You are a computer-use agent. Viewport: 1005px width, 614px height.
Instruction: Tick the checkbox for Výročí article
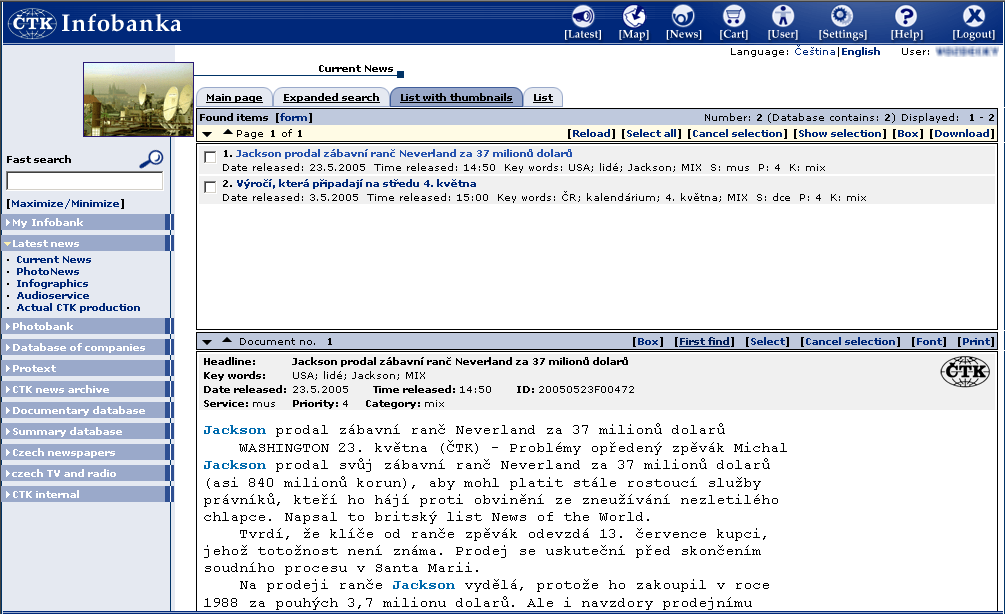point(210,187)
